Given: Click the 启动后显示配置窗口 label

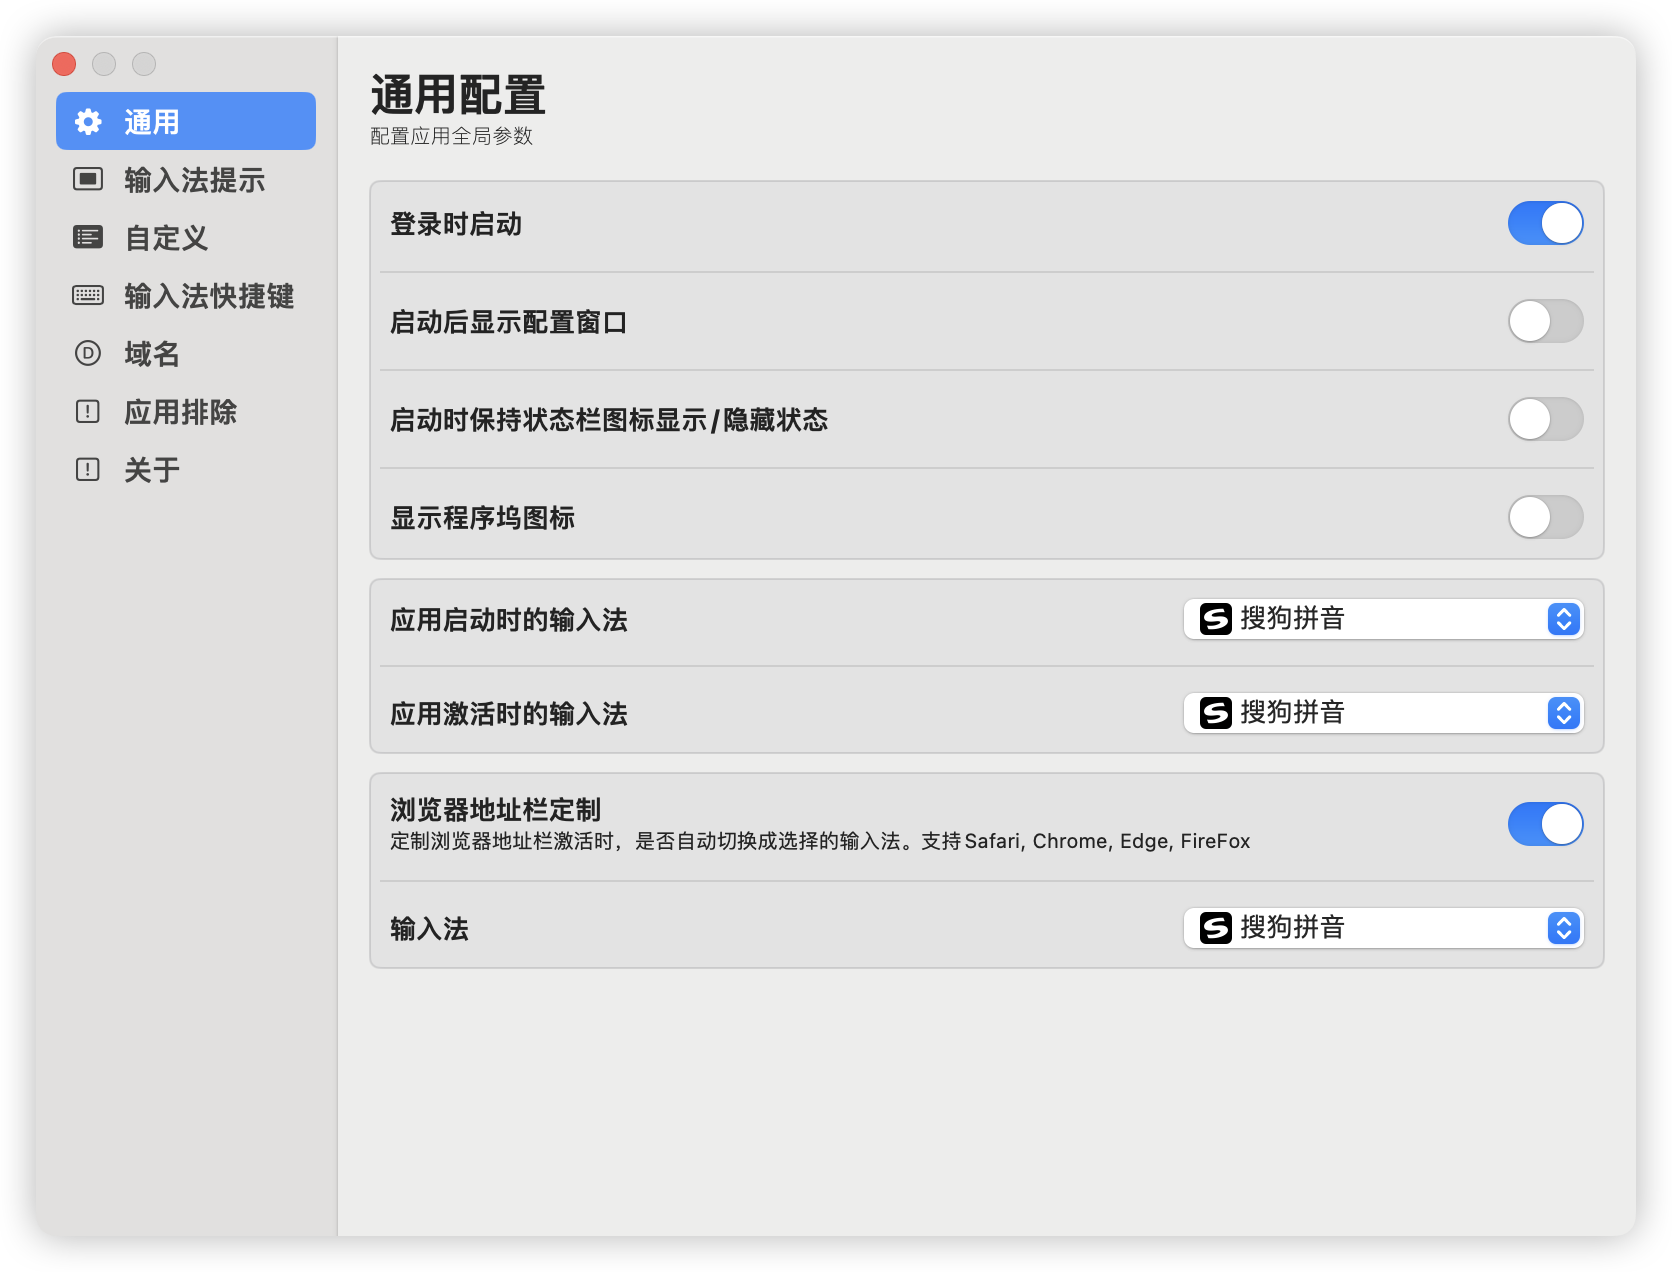Looking at the screenshot, I should click(509, 322).
